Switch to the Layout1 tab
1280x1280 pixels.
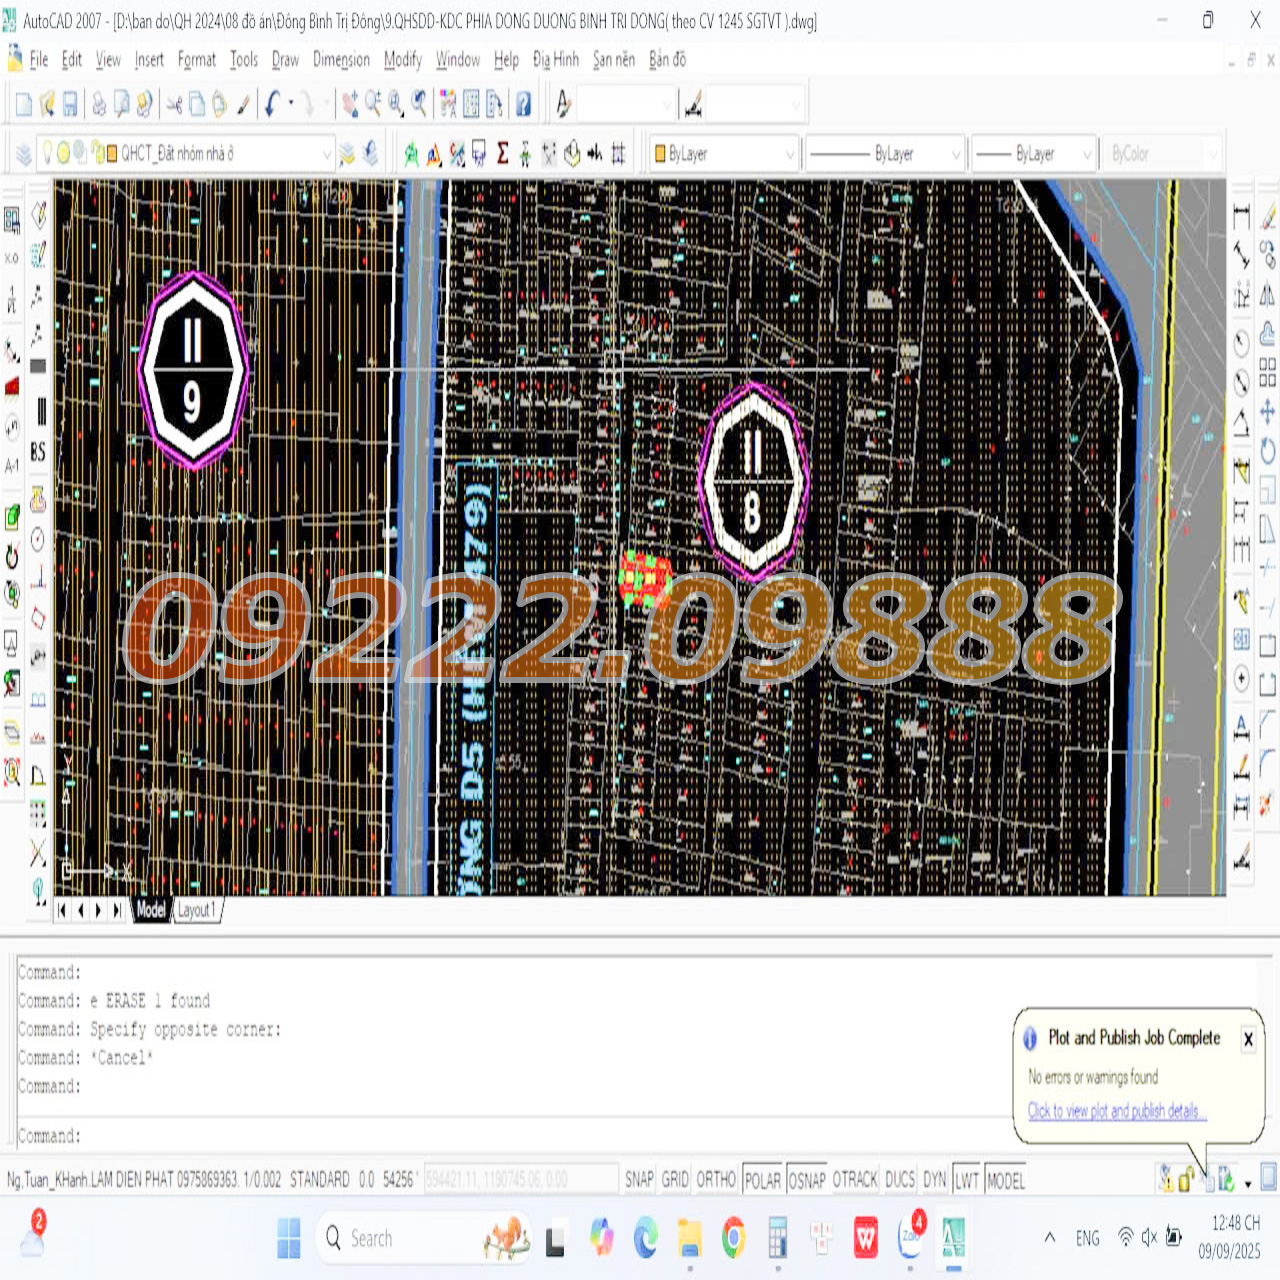[x=196, y=910]
